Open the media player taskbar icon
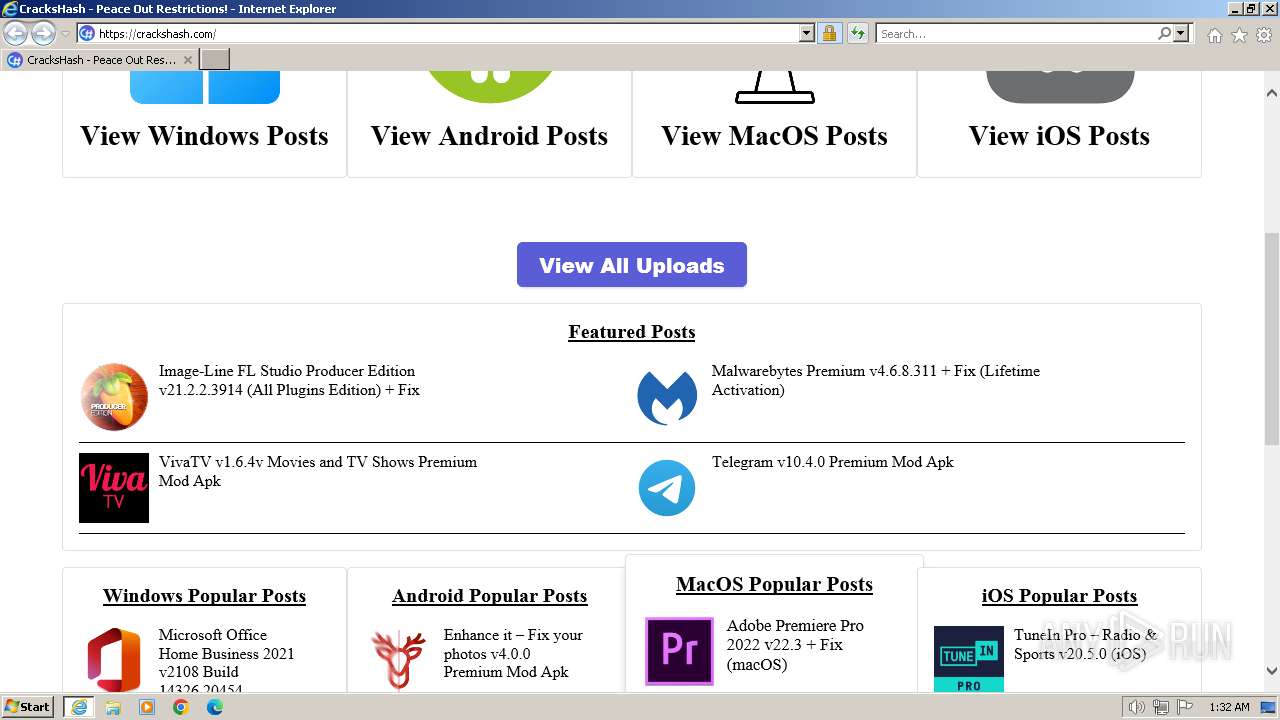The image size is (1280, 720). [147, 707]
